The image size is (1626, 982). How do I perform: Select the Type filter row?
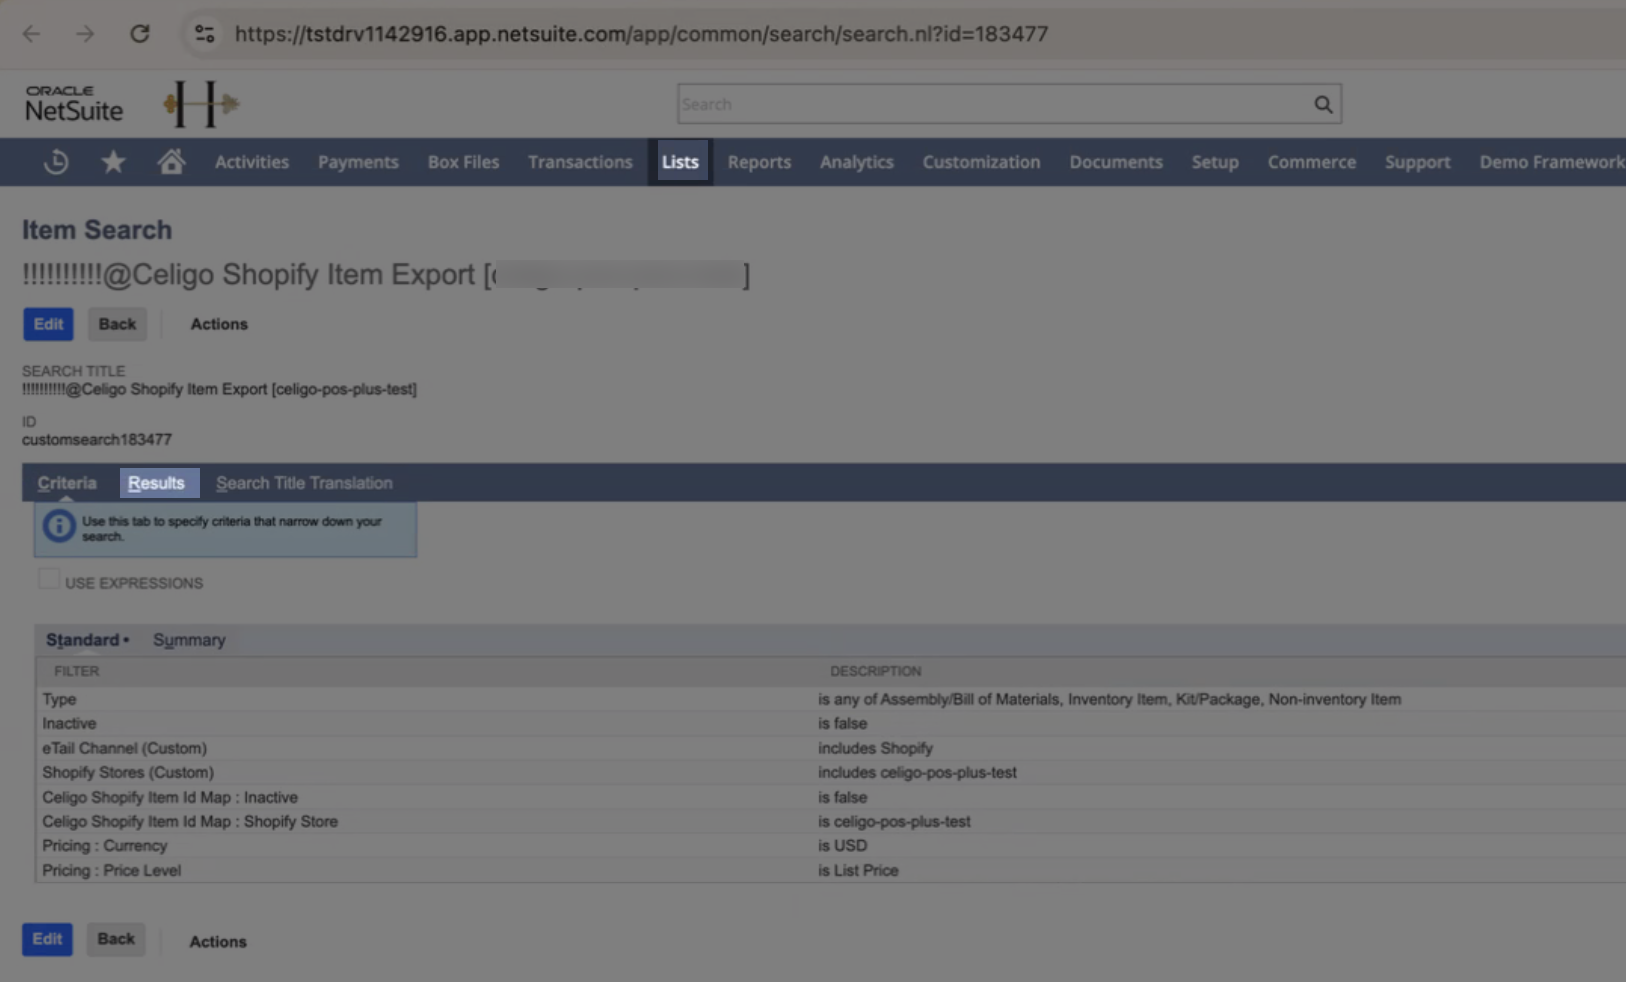(831, 699)
